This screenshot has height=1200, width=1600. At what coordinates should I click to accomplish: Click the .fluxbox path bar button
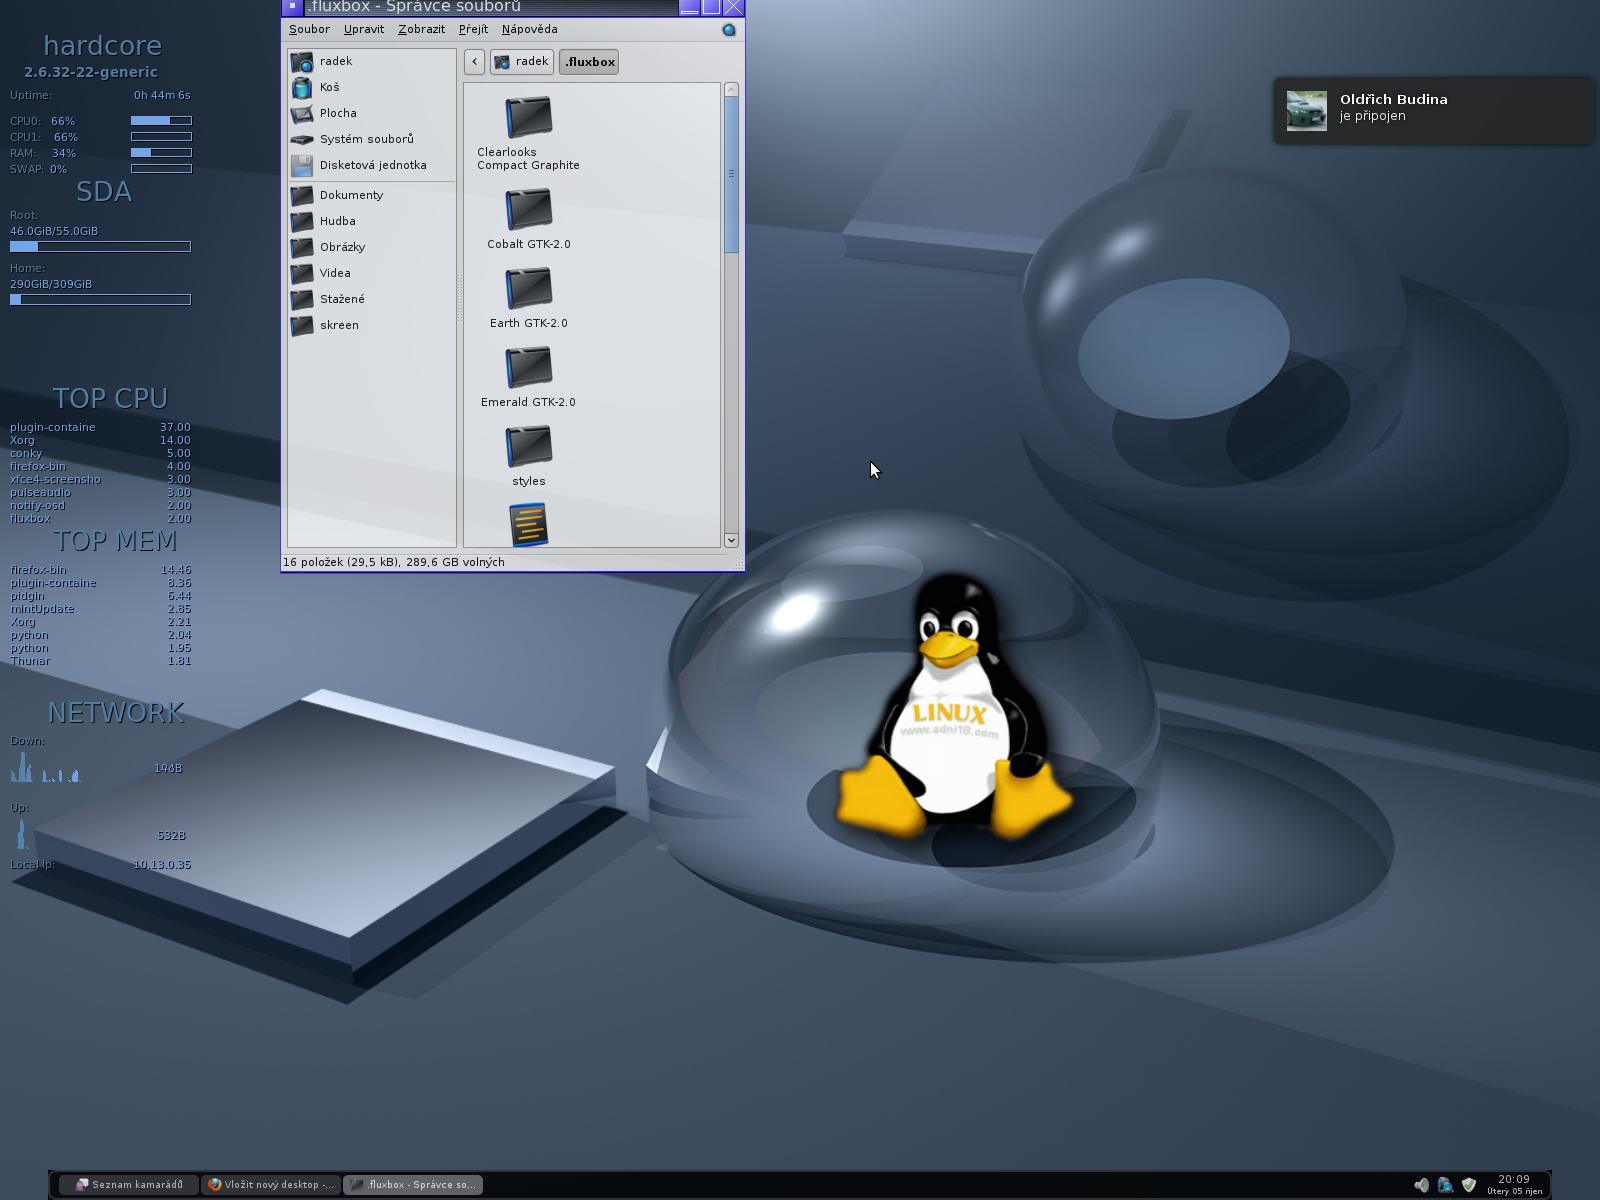point(589,62)
